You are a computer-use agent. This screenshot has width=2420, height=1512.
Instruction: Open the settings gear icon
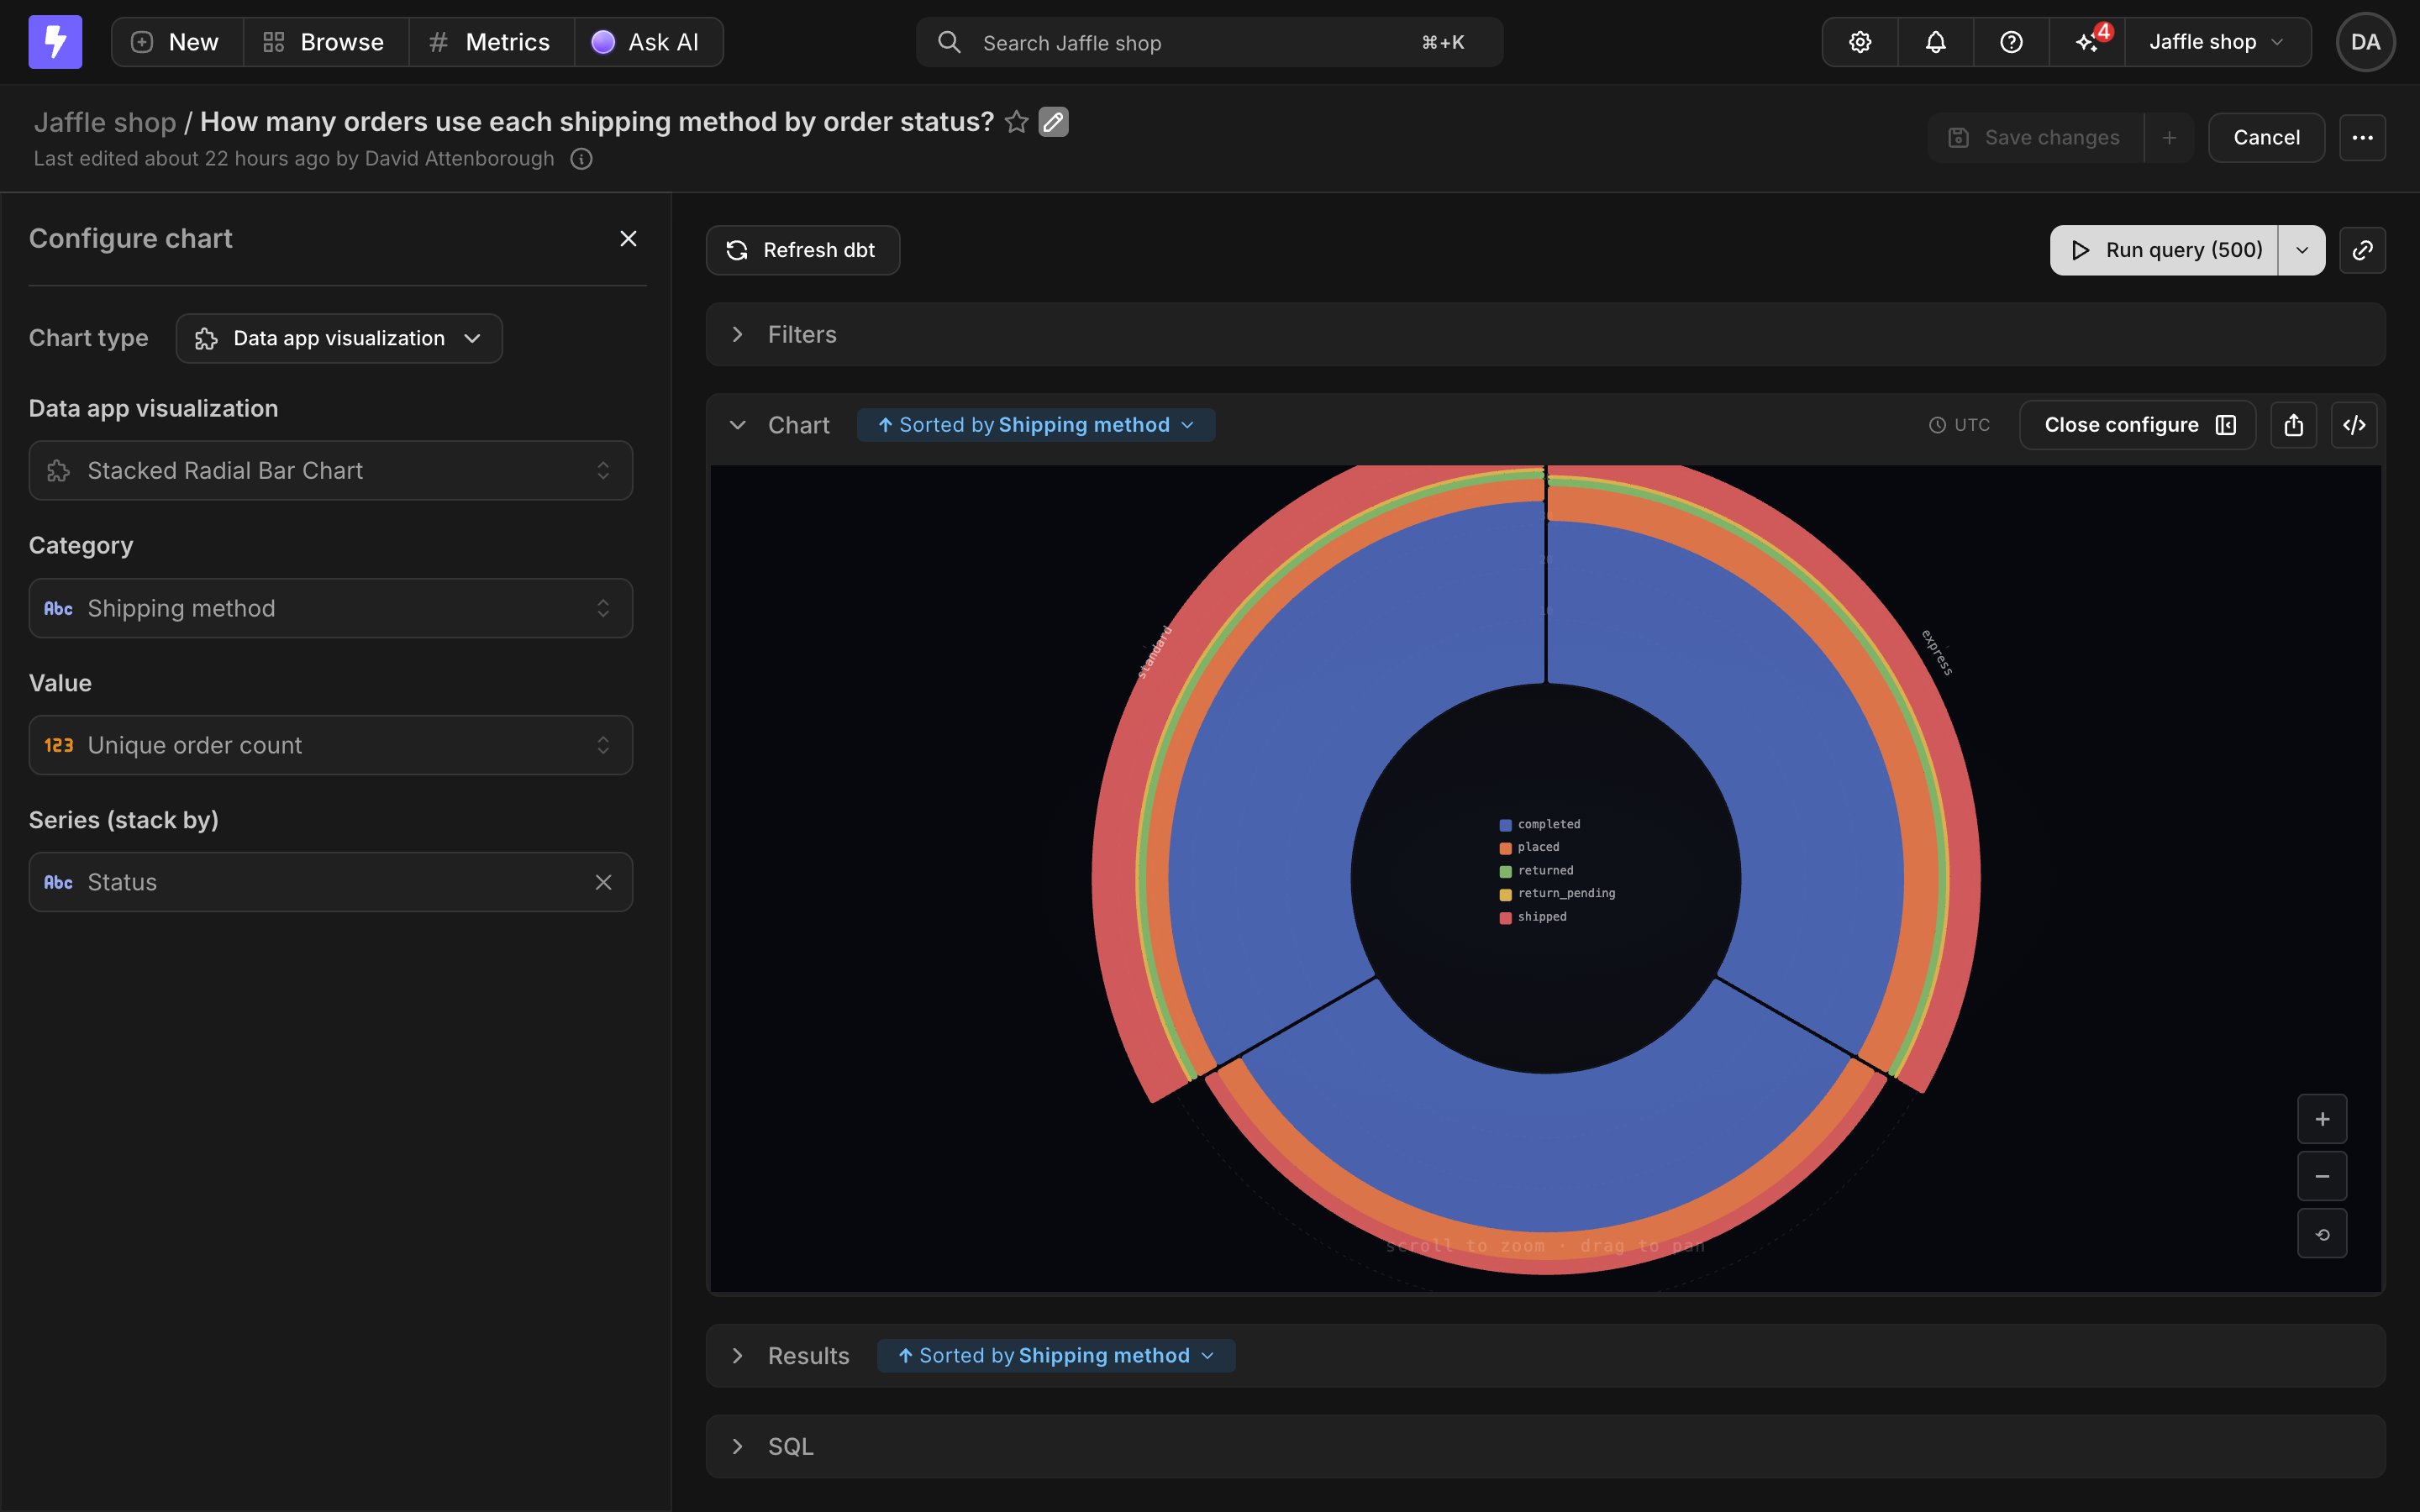coord(1859,42)
